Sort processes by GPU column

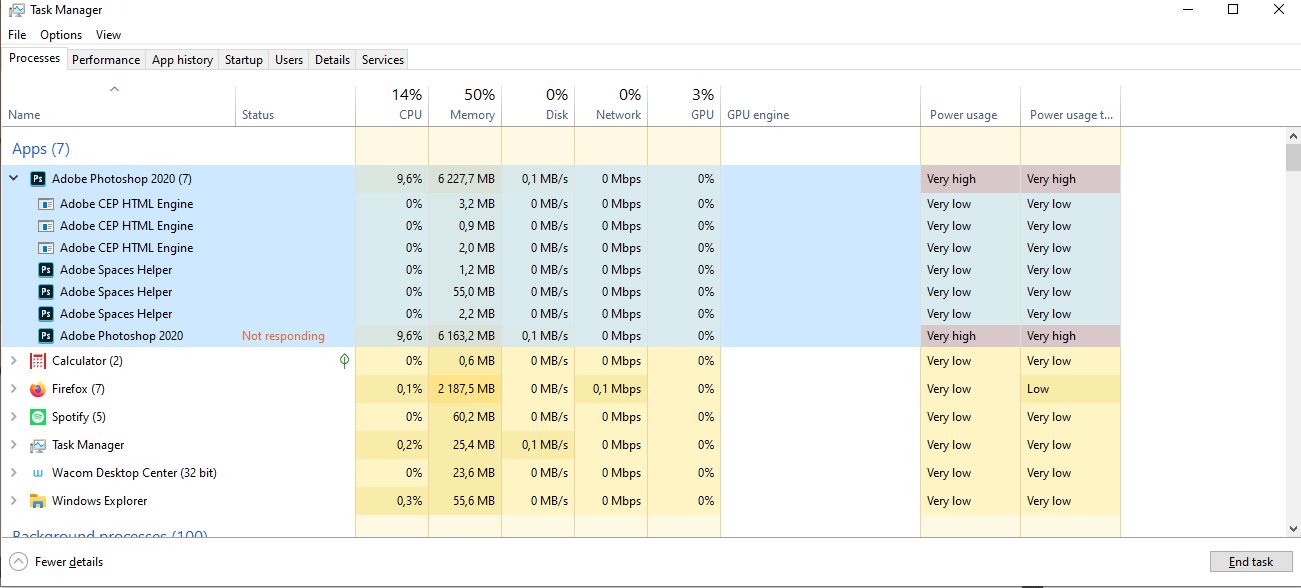click(x=684, y=105)
